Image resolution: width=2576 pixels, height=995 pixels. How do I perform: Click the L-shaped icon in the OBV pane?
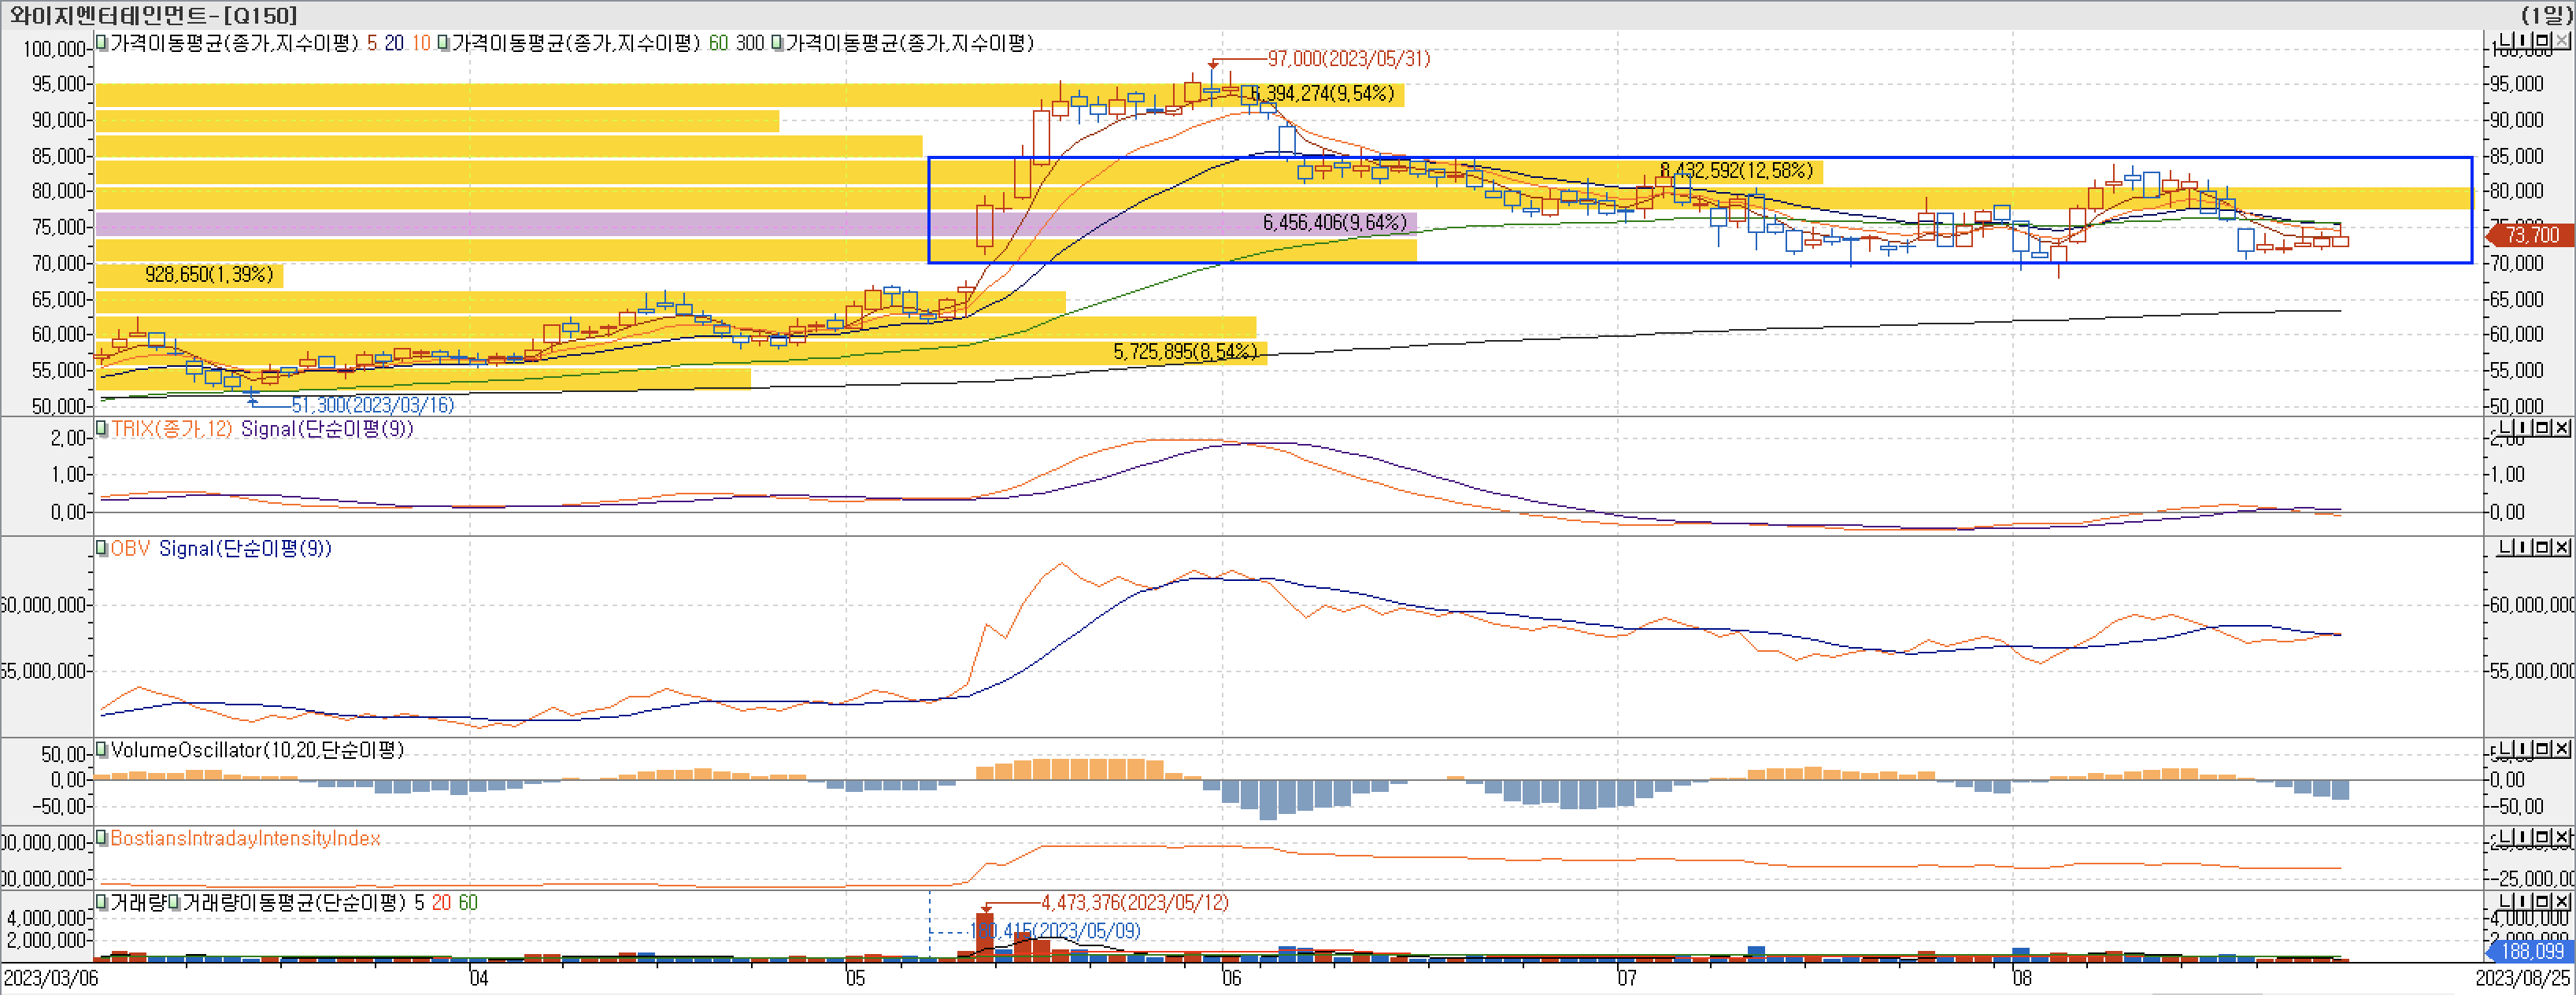coord(2507,547)
